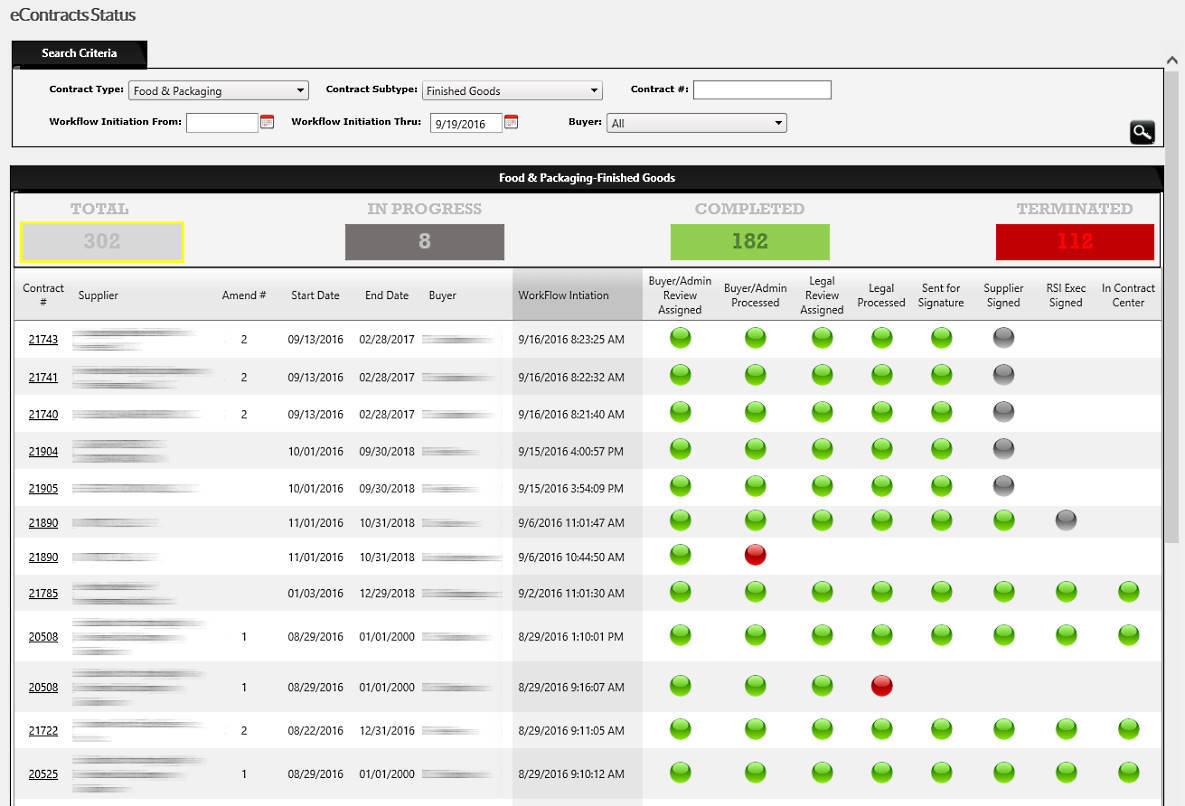Image resolution: width=1185 pixels, height=806 pixels.
Task: Click red Legal Processed indicator for contract 20508
Action: 881,685
